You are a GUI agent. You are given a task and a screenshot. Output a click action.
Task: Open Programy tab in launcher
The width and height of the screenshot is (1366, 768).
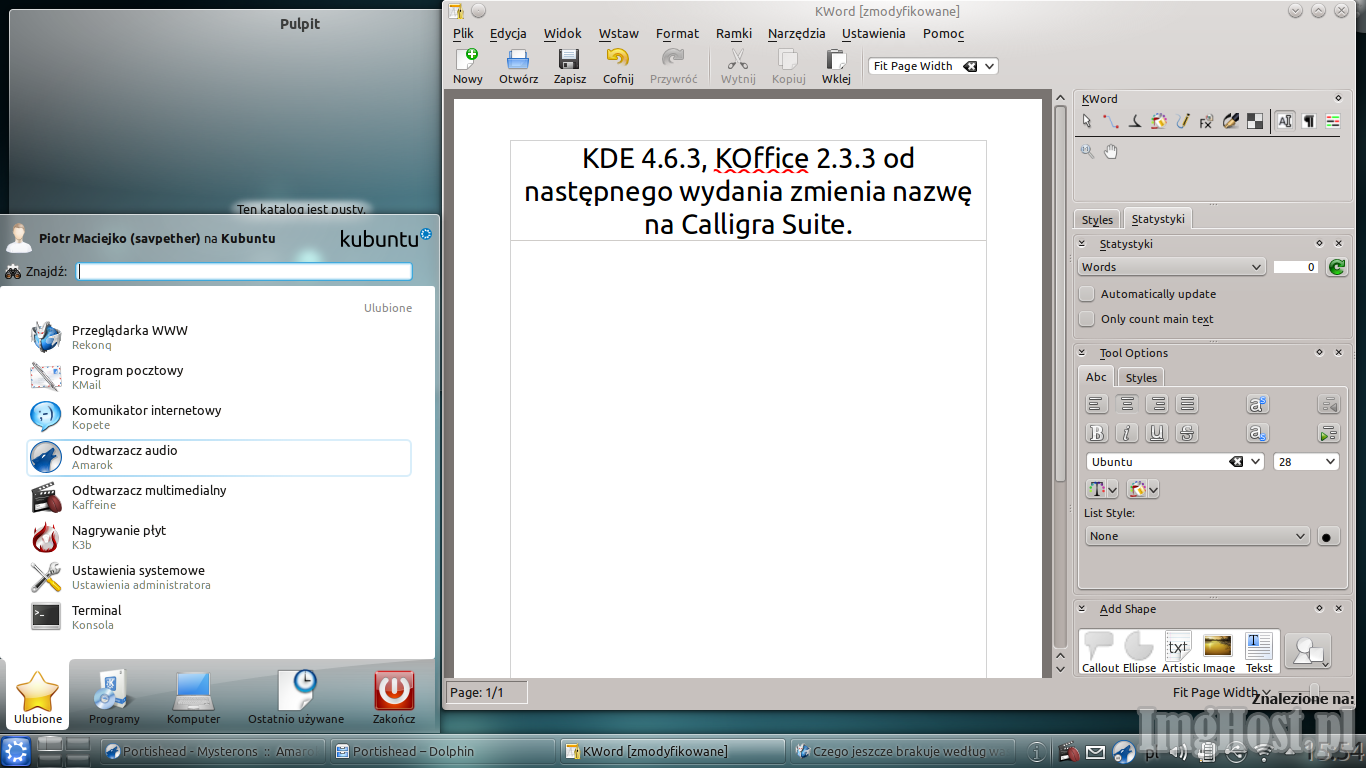tap(114, 698)
